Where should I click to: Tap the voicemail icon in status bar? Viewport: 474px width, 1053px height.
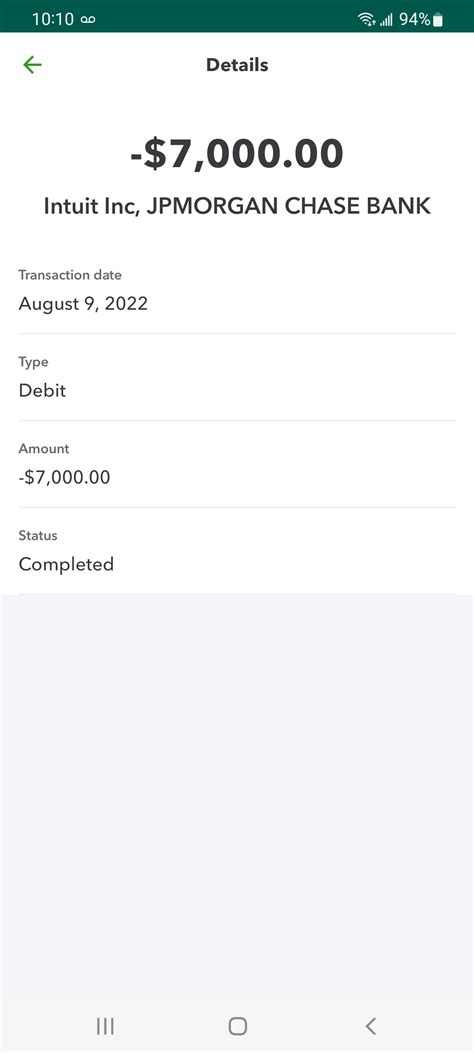(88, 19)
